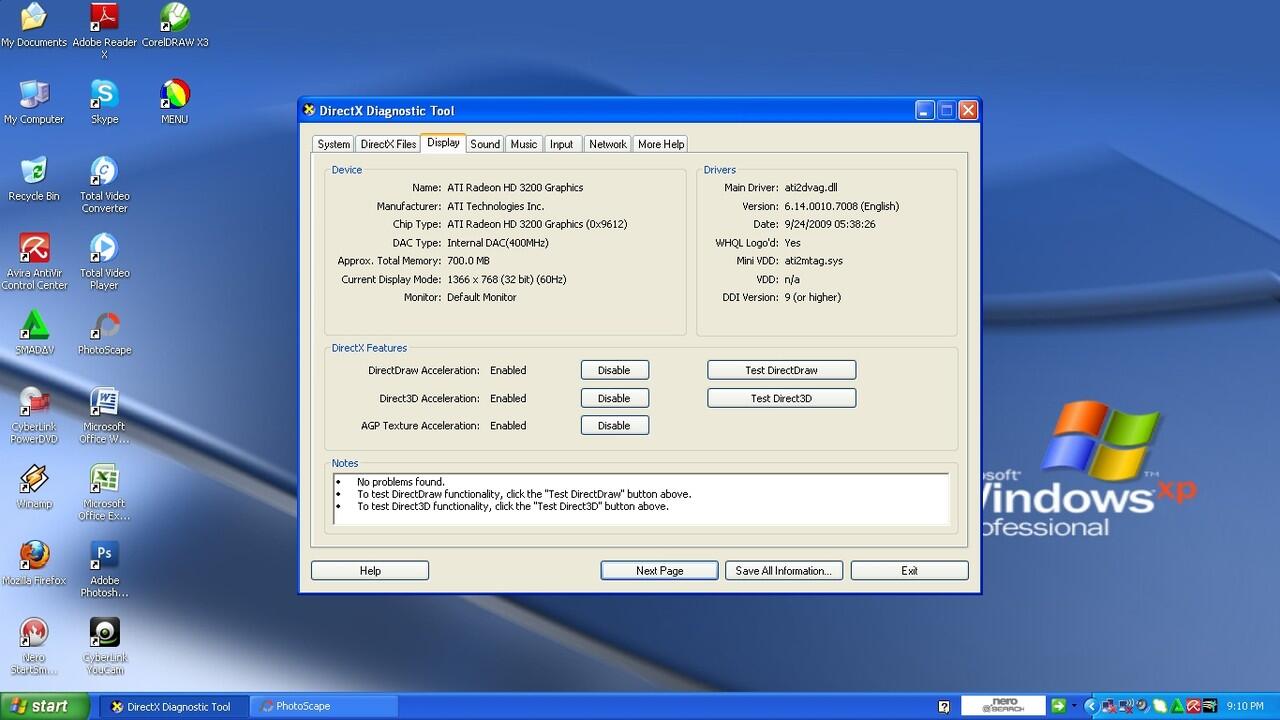Launch CyberLink YouCam shortcut
The width and height of the screenshot is (1280, 720).
tap(104, 646)
